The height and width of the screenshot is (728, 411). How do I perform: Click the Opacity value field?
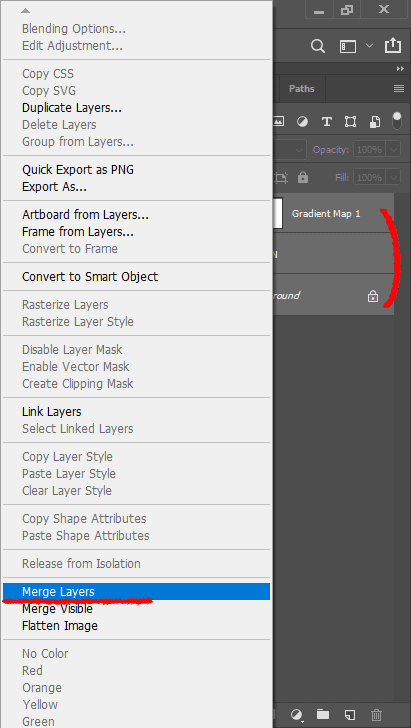370,150
